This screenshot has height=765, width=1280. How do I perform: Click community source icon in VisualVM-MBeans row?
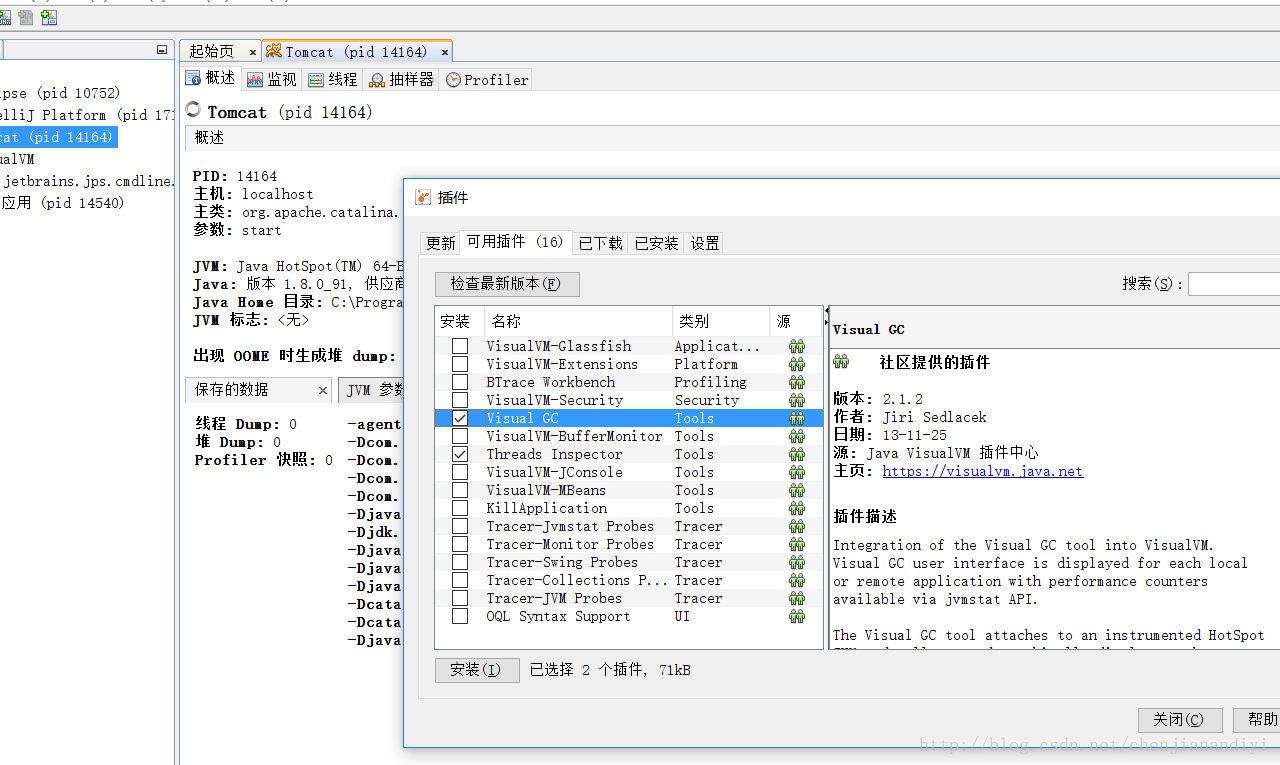coord(796,490)
